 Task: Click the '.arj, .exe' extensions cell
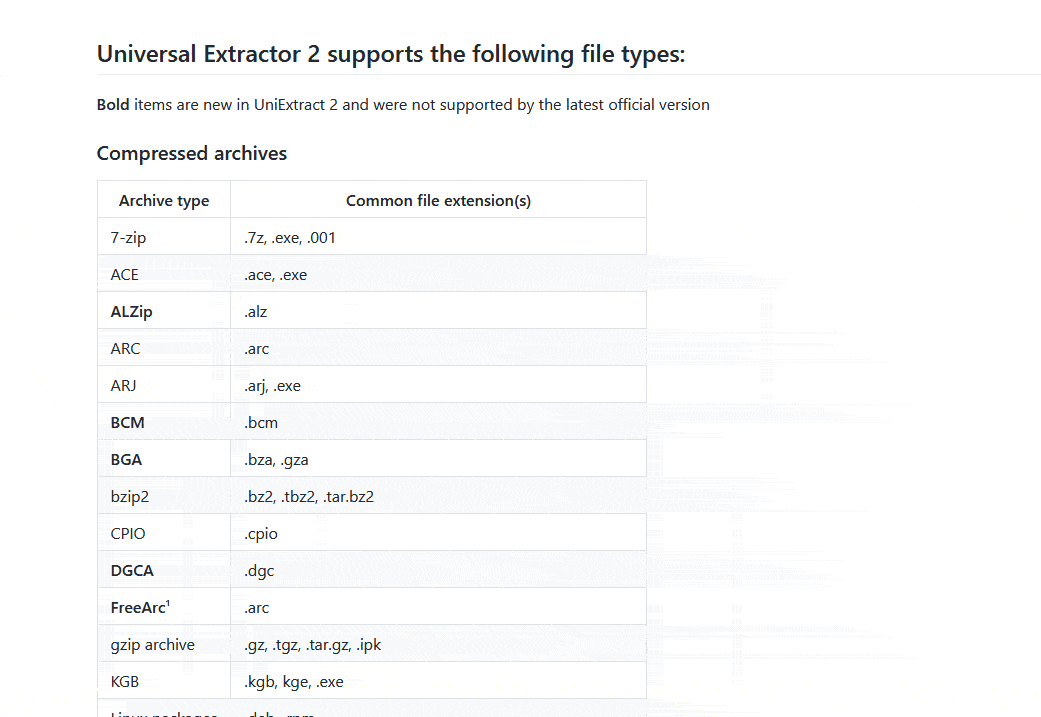pos(438,385)
